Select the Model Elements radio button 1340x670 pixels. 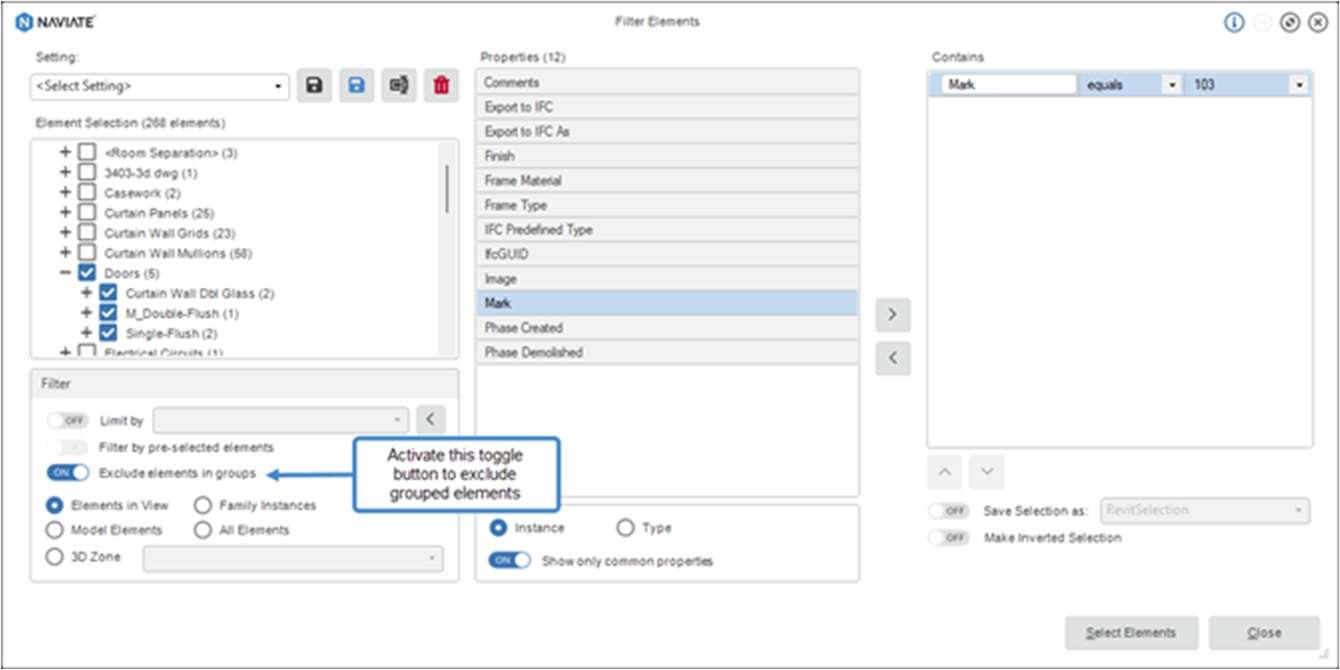pyautogui.click(x=55, y=530)
